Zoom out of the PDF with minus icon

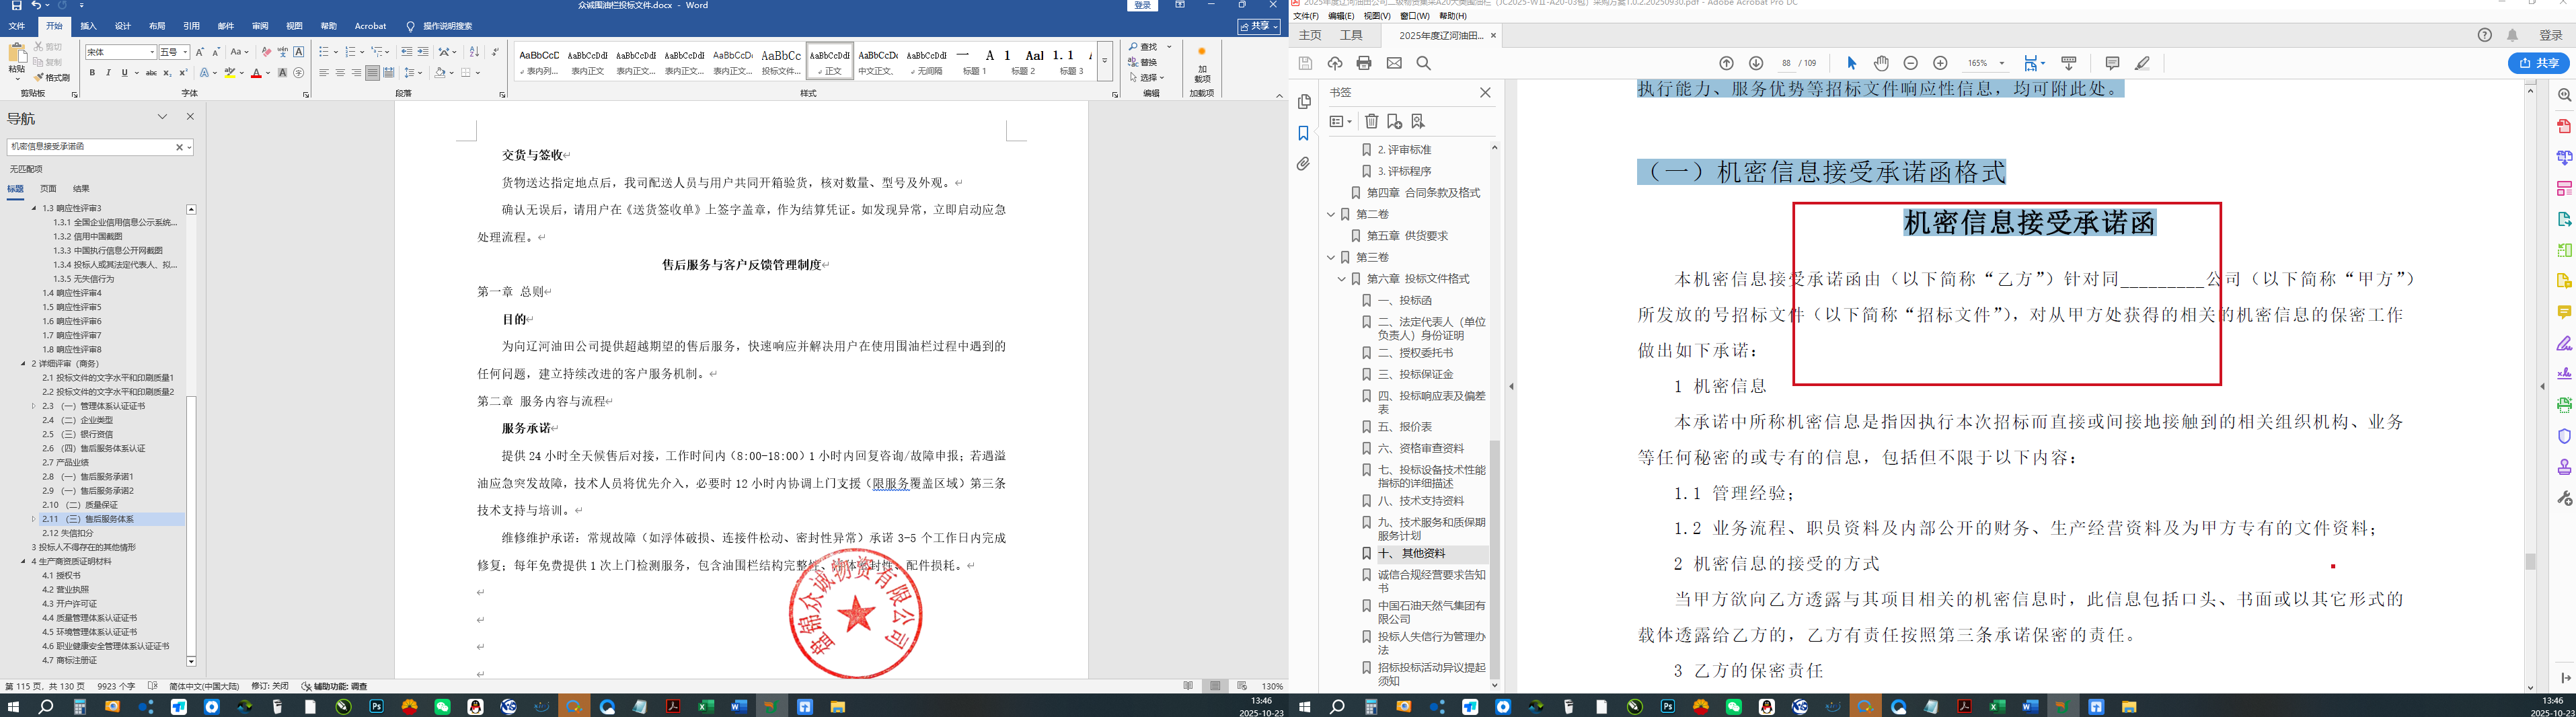pyautogui.click(x=1910, y=63)
